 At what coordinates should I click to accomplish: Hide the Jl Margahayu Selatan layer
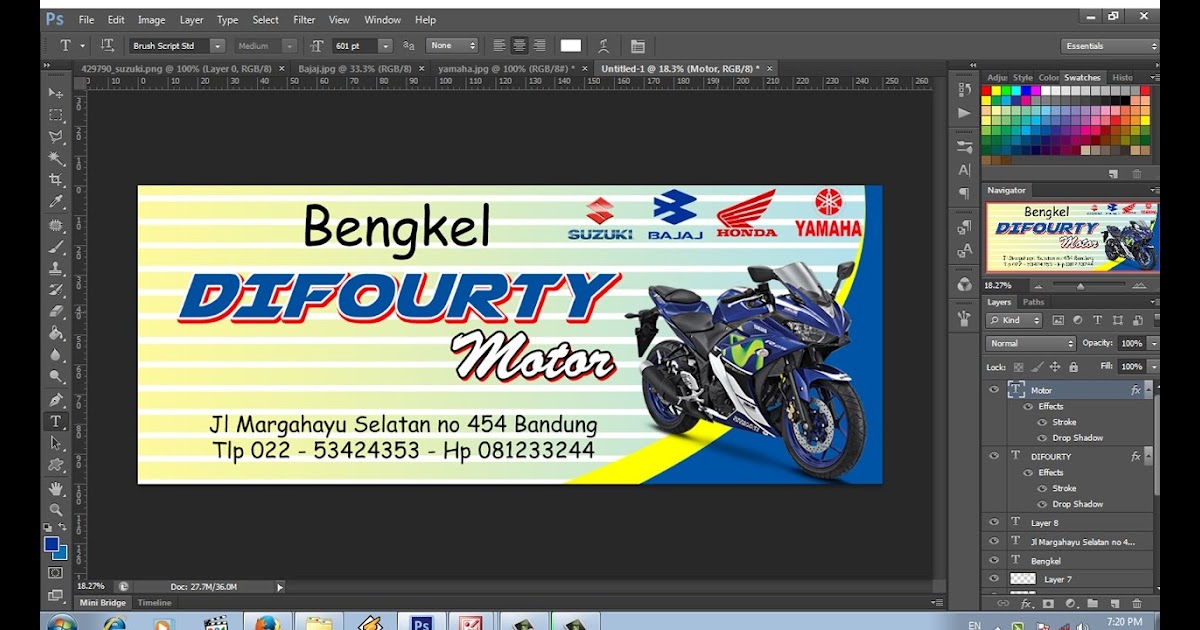click(x=994, y=541)
